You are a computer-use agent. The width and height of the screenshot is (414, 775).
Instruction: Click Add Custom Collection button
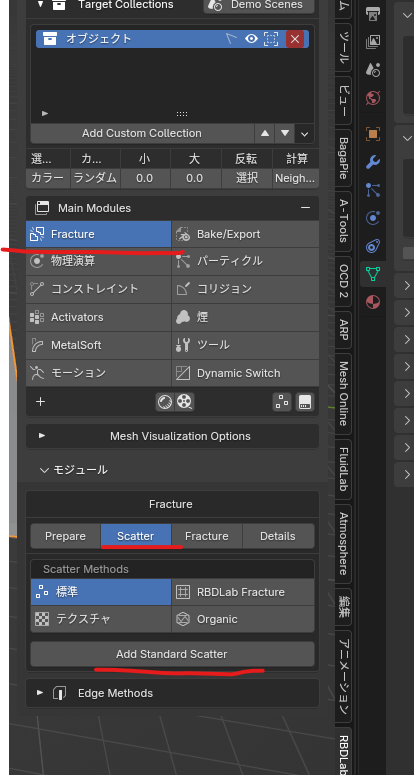142,133
